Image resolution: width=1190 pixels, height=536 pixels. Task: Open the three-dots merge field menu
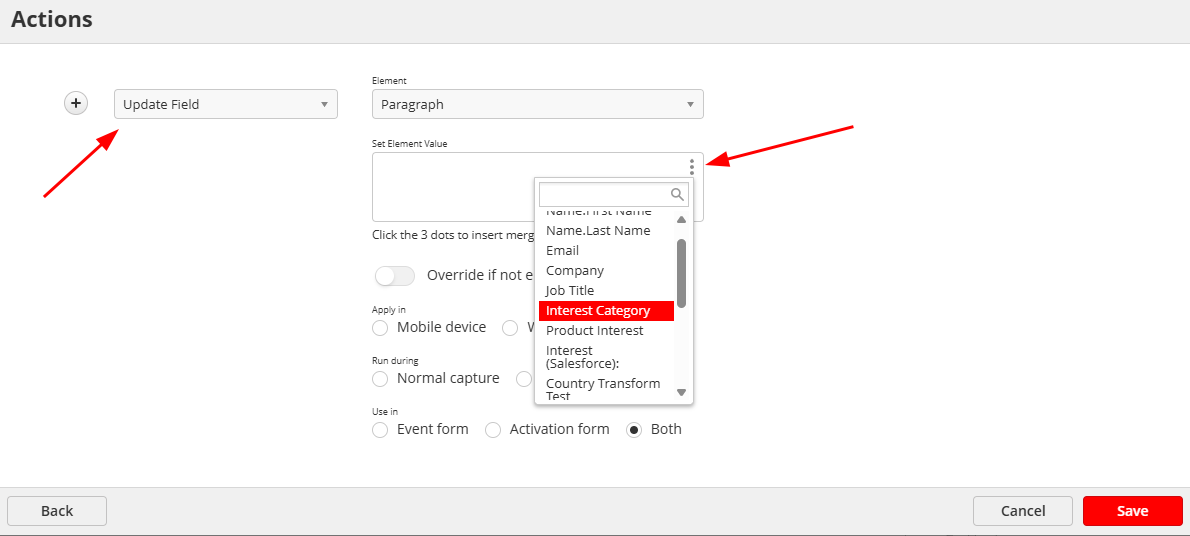tap(691, 167)
